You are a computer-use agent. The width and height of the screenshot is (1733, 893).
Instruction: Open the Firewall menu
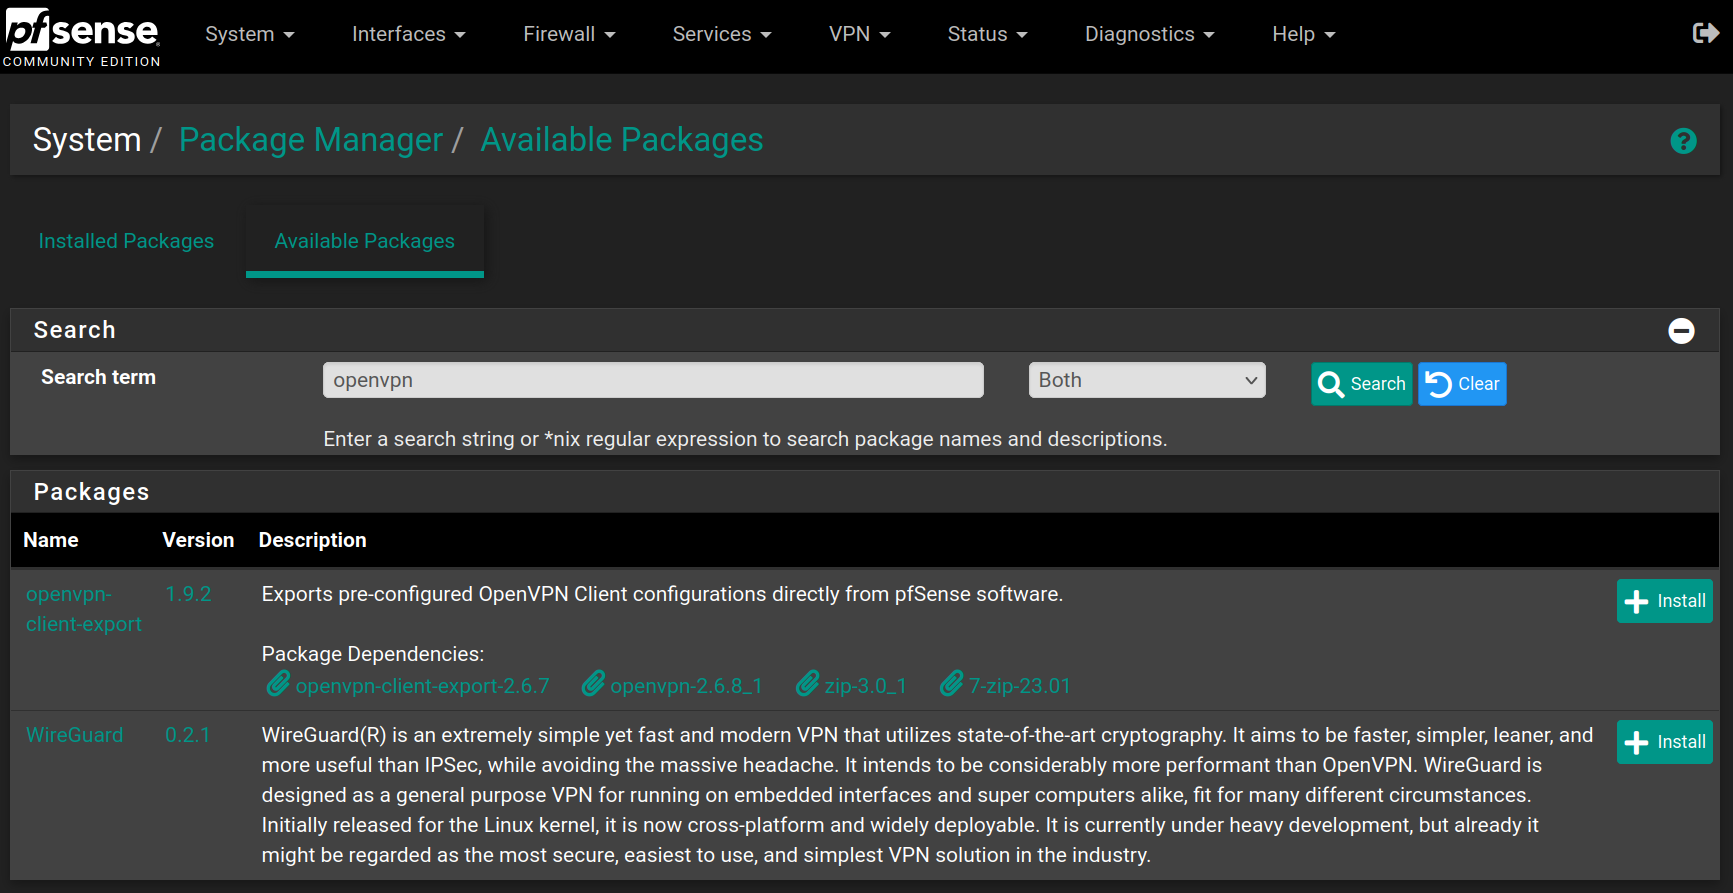(569, 34)
